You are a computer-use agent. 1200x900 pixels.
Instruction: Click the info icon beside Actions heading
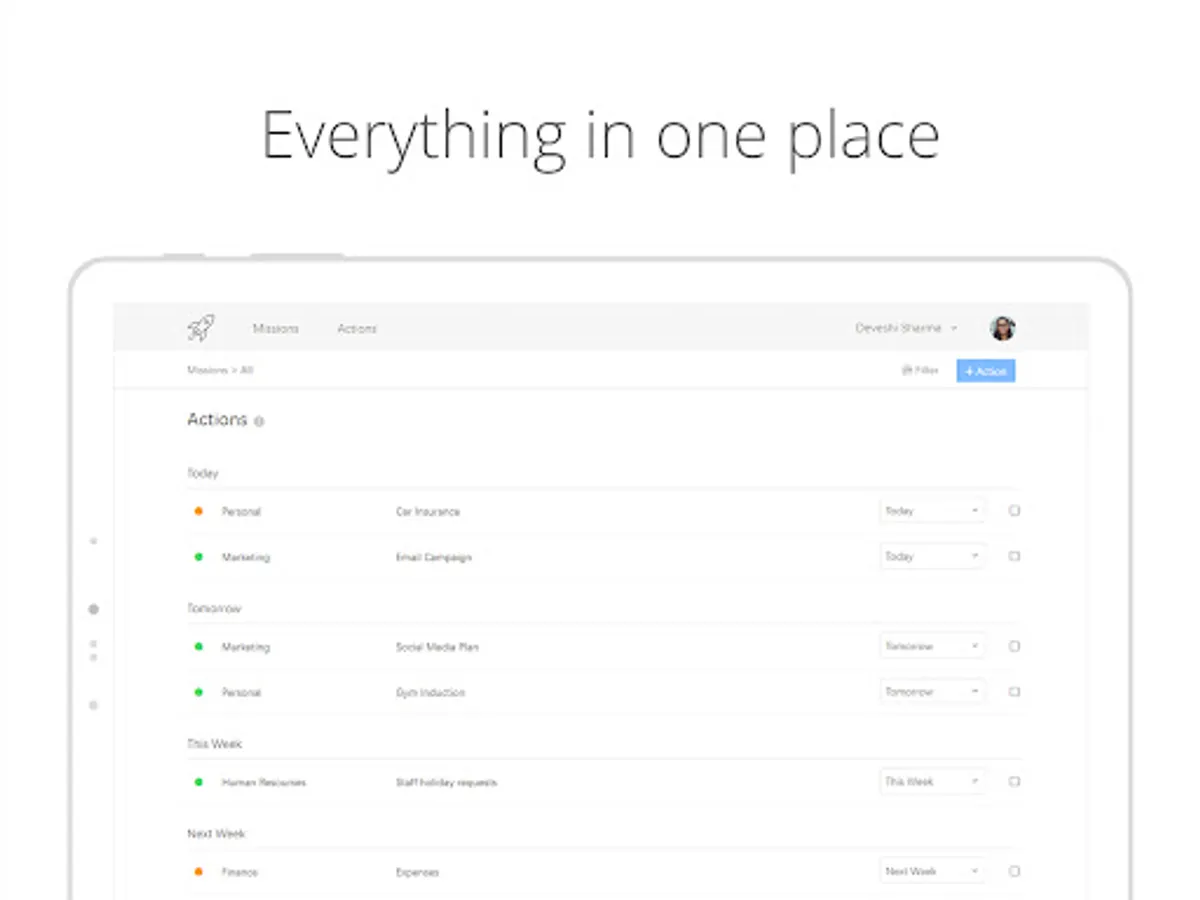click(259, 422)
